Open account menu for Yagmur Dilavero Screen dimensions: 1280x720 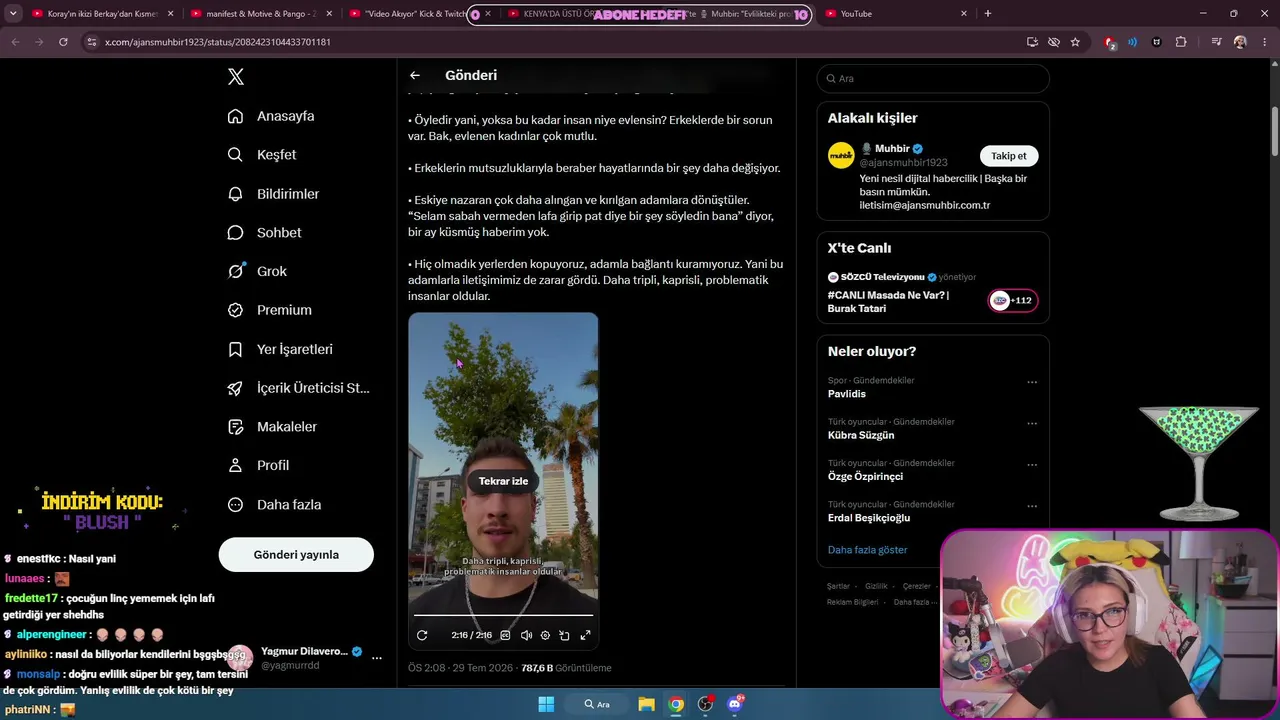(x=376, y=658)
